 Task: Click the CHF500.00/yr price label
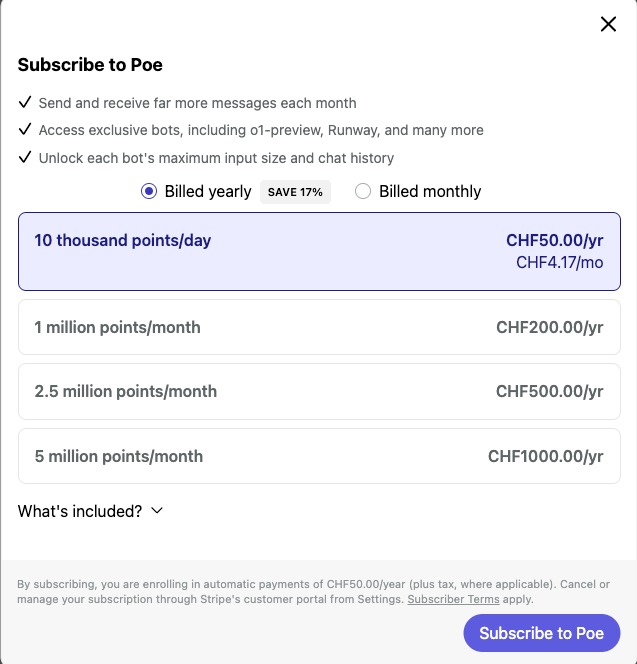[549, 391]
